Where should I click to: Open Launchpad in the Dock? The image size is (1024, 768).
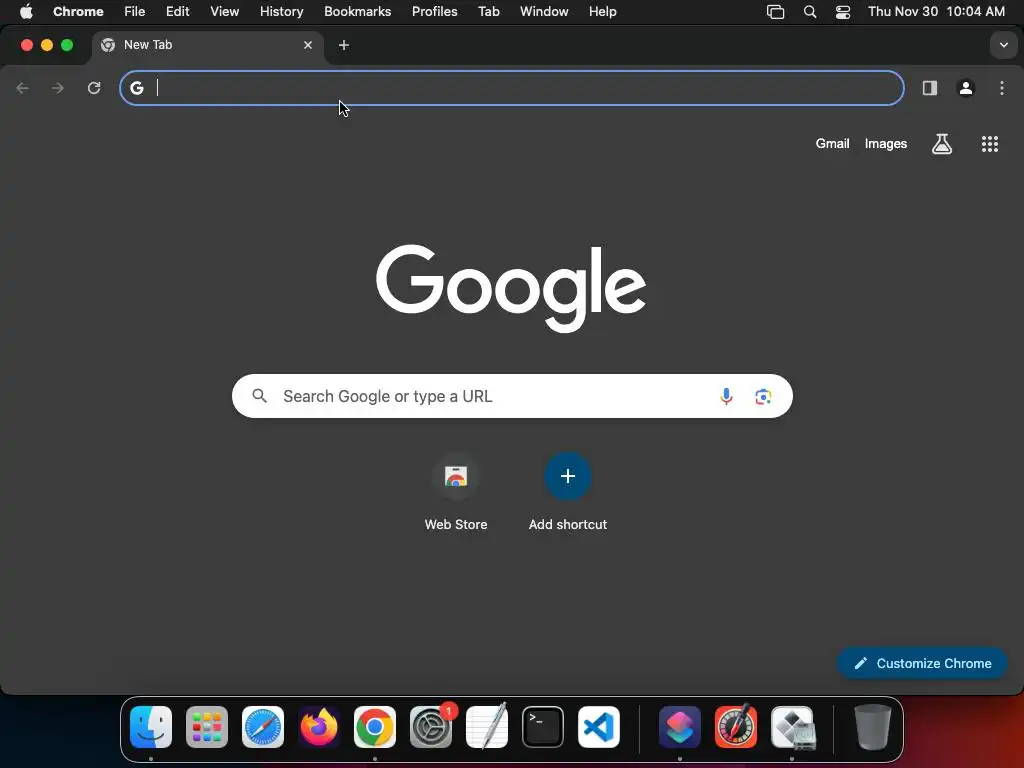click(x=207, y=727)
